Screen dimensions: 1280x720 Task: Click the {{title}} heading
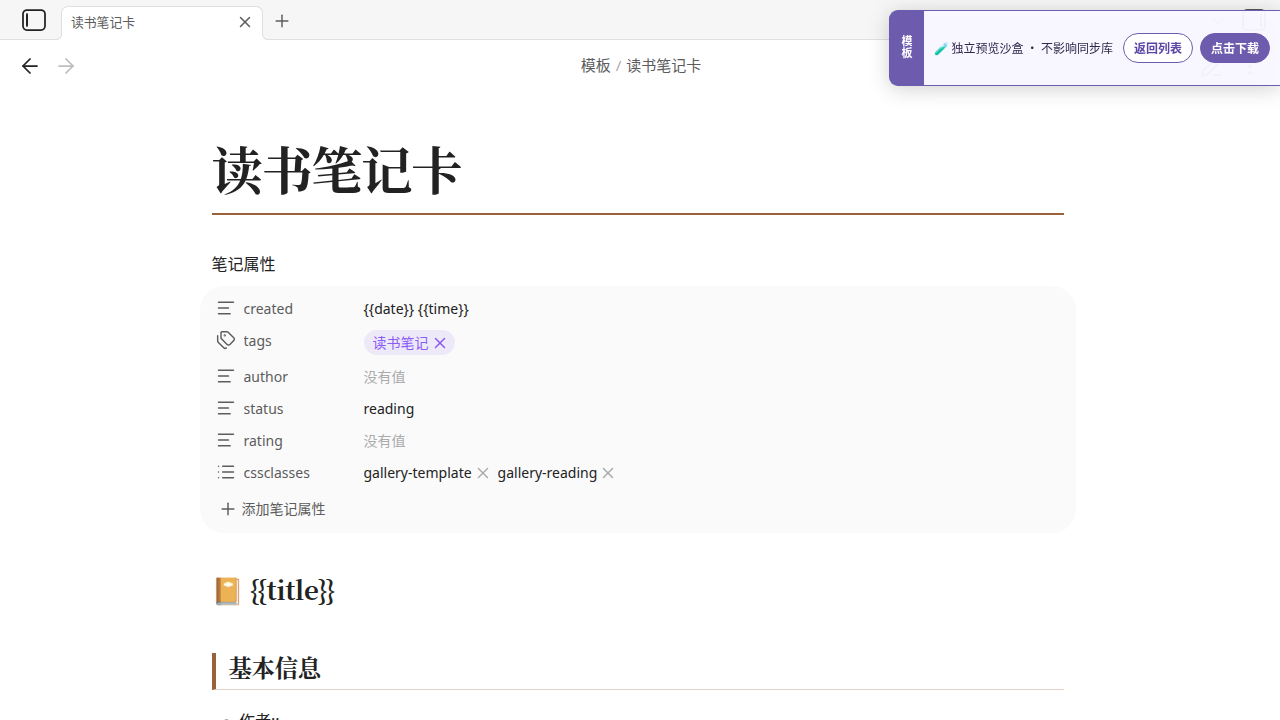coord(292,590)
